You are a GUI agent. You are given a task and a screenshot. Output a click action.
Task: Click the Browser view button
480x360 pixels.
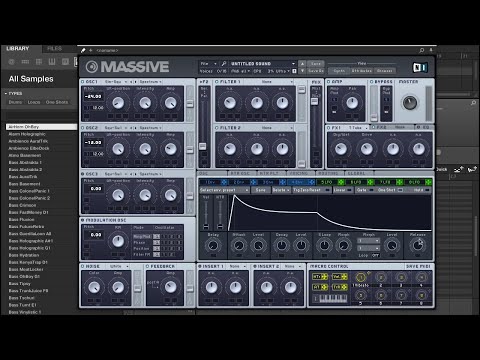click(384, 71)
